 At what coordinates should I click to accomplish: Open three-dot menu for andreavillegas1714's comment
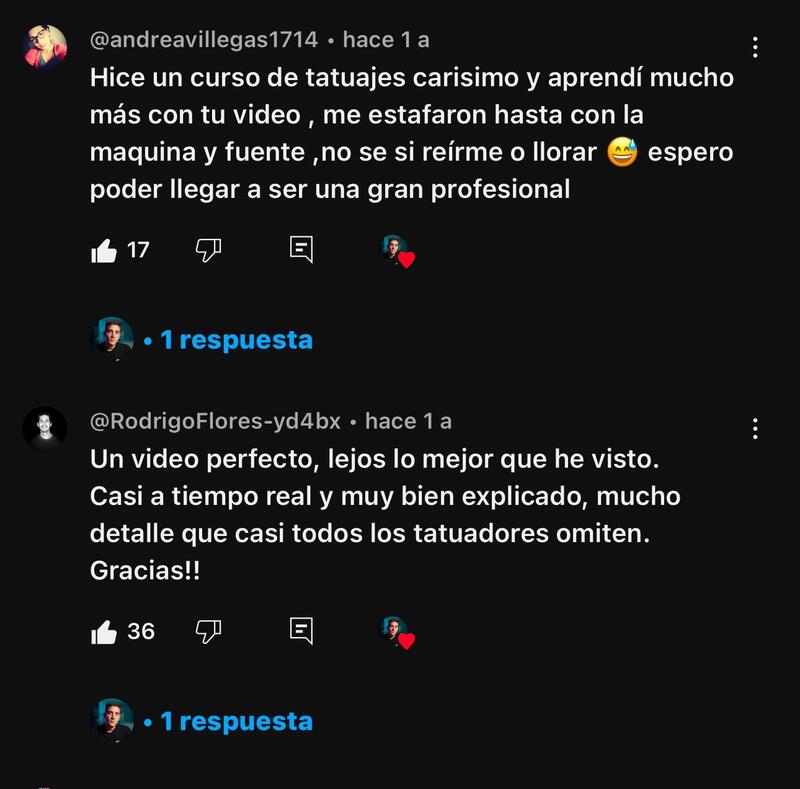[x=755, y=47]
